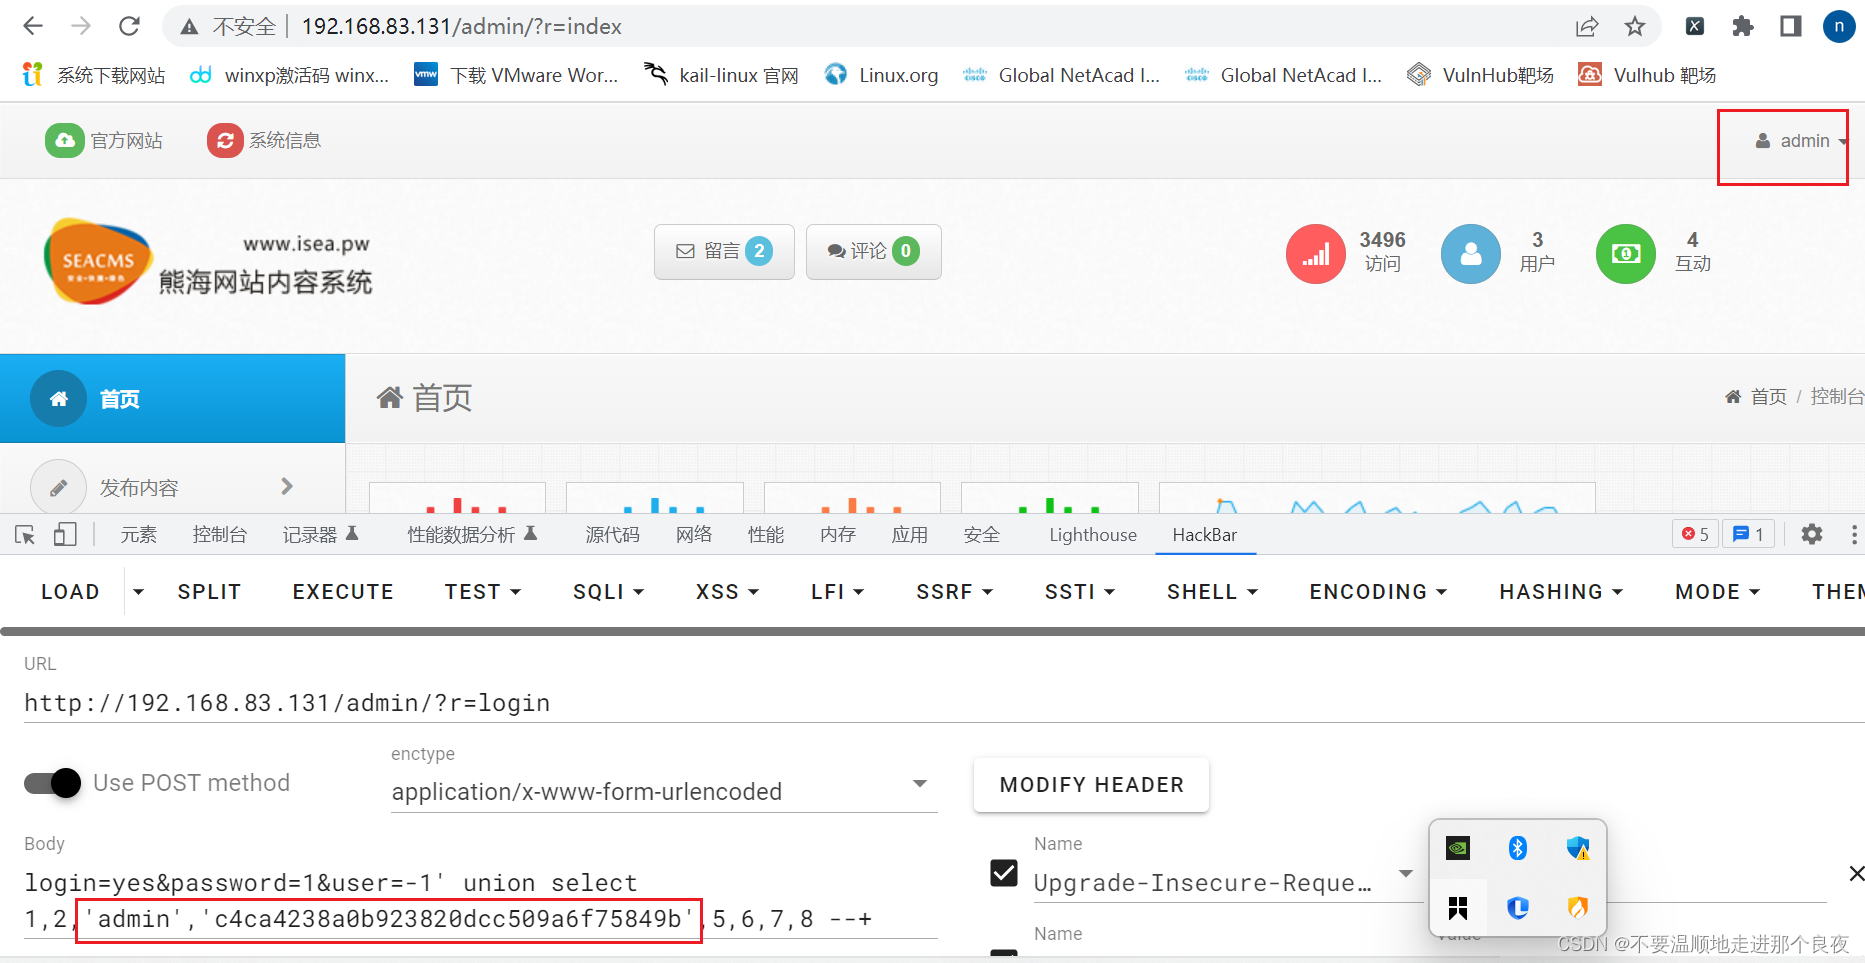Image resolution: width=1865 pixels, height=963 pixels.
Task: Open the DevTools three-dot menu
Action: [x=1854, y=534]
